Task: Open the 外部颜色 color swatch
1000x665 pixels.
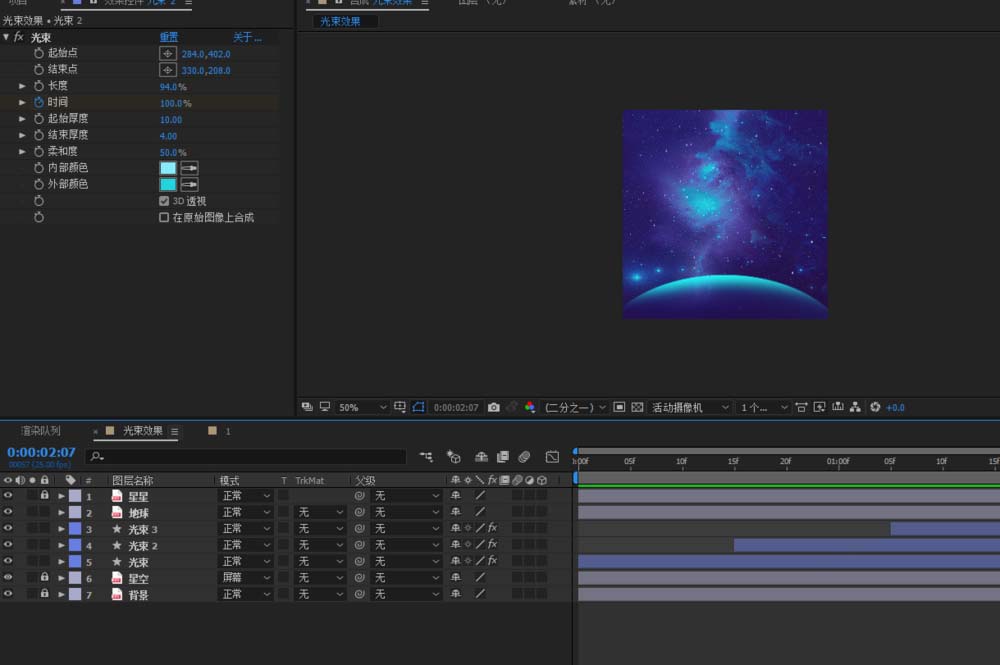Action: (x=168, y=185)
